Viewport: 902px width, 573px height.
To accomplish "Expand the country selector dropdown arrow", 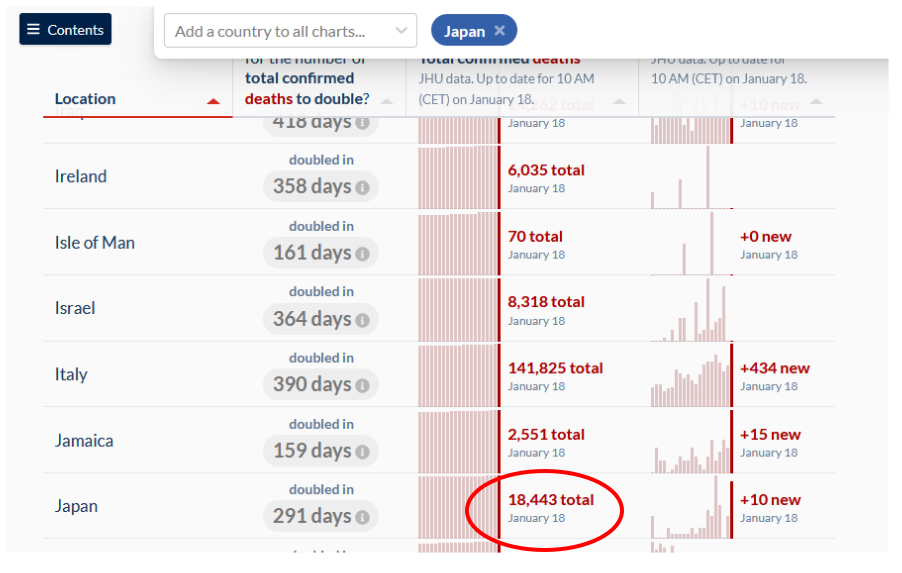I will pos(401,31).
